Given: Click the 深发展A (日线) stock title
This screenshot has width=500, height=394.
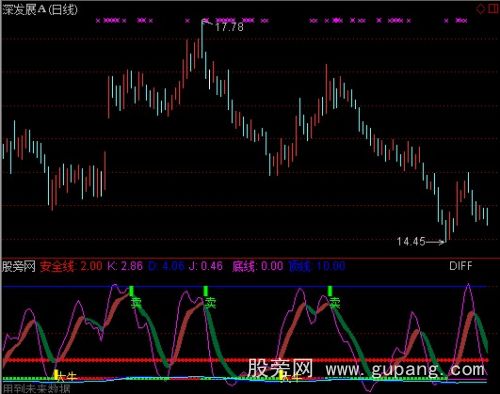Looking at the screenshot, I should tap(40, 9).
